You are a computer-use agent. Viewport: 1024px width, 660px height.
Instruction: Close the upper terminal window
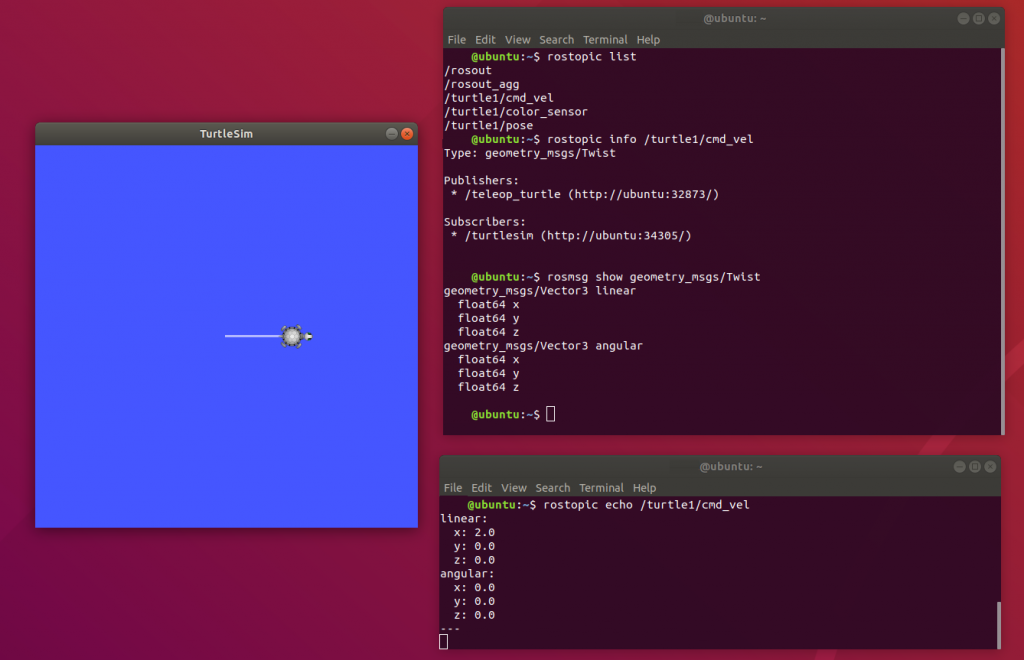pos(994,18)
